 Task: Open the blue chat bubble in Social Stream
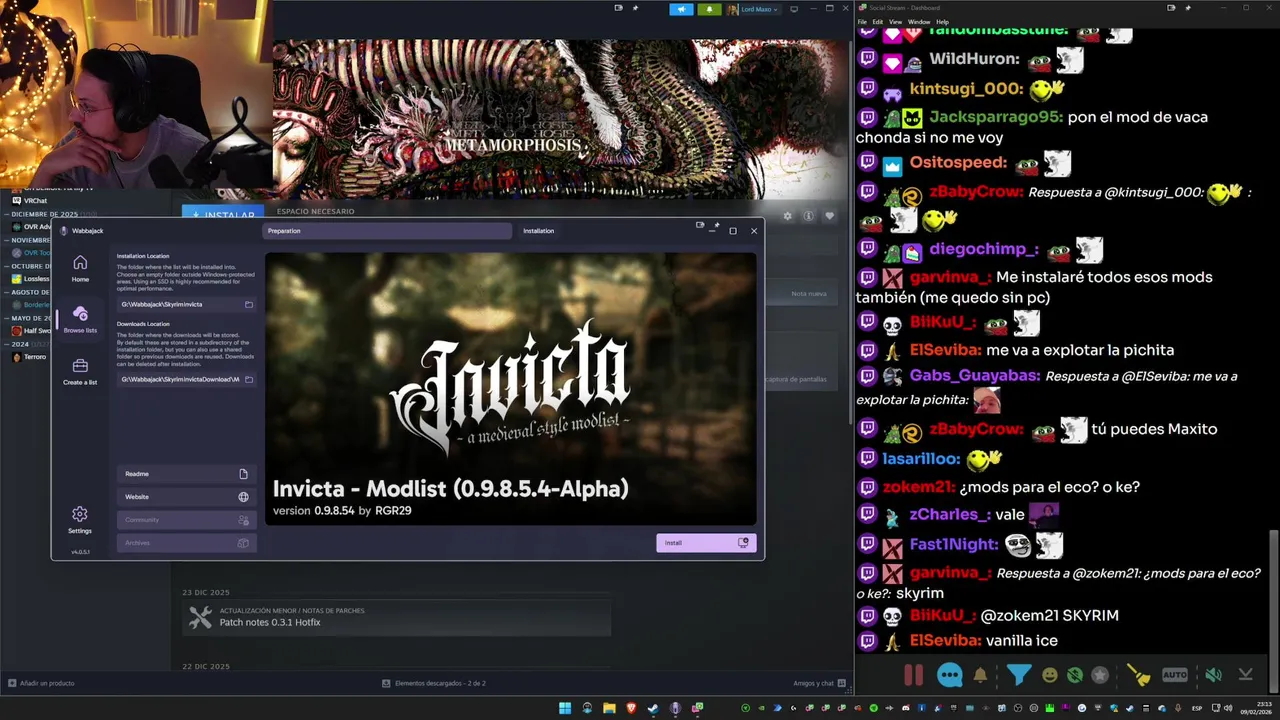[950, 675]
